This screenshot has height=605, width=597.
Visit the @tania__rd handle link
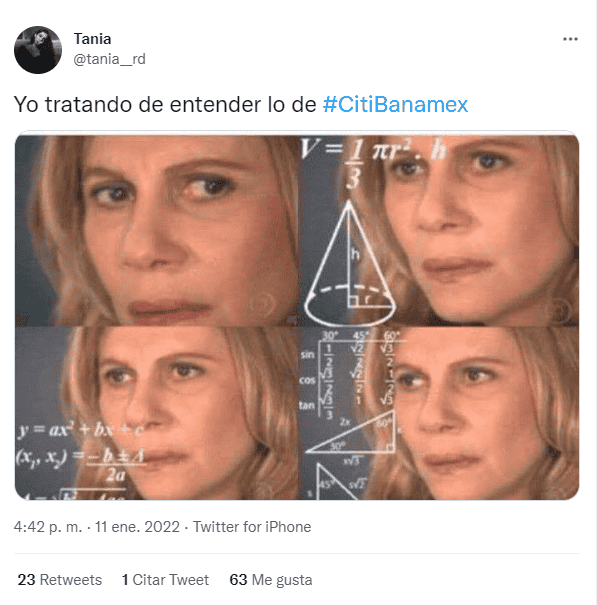(x=109, y=59)
